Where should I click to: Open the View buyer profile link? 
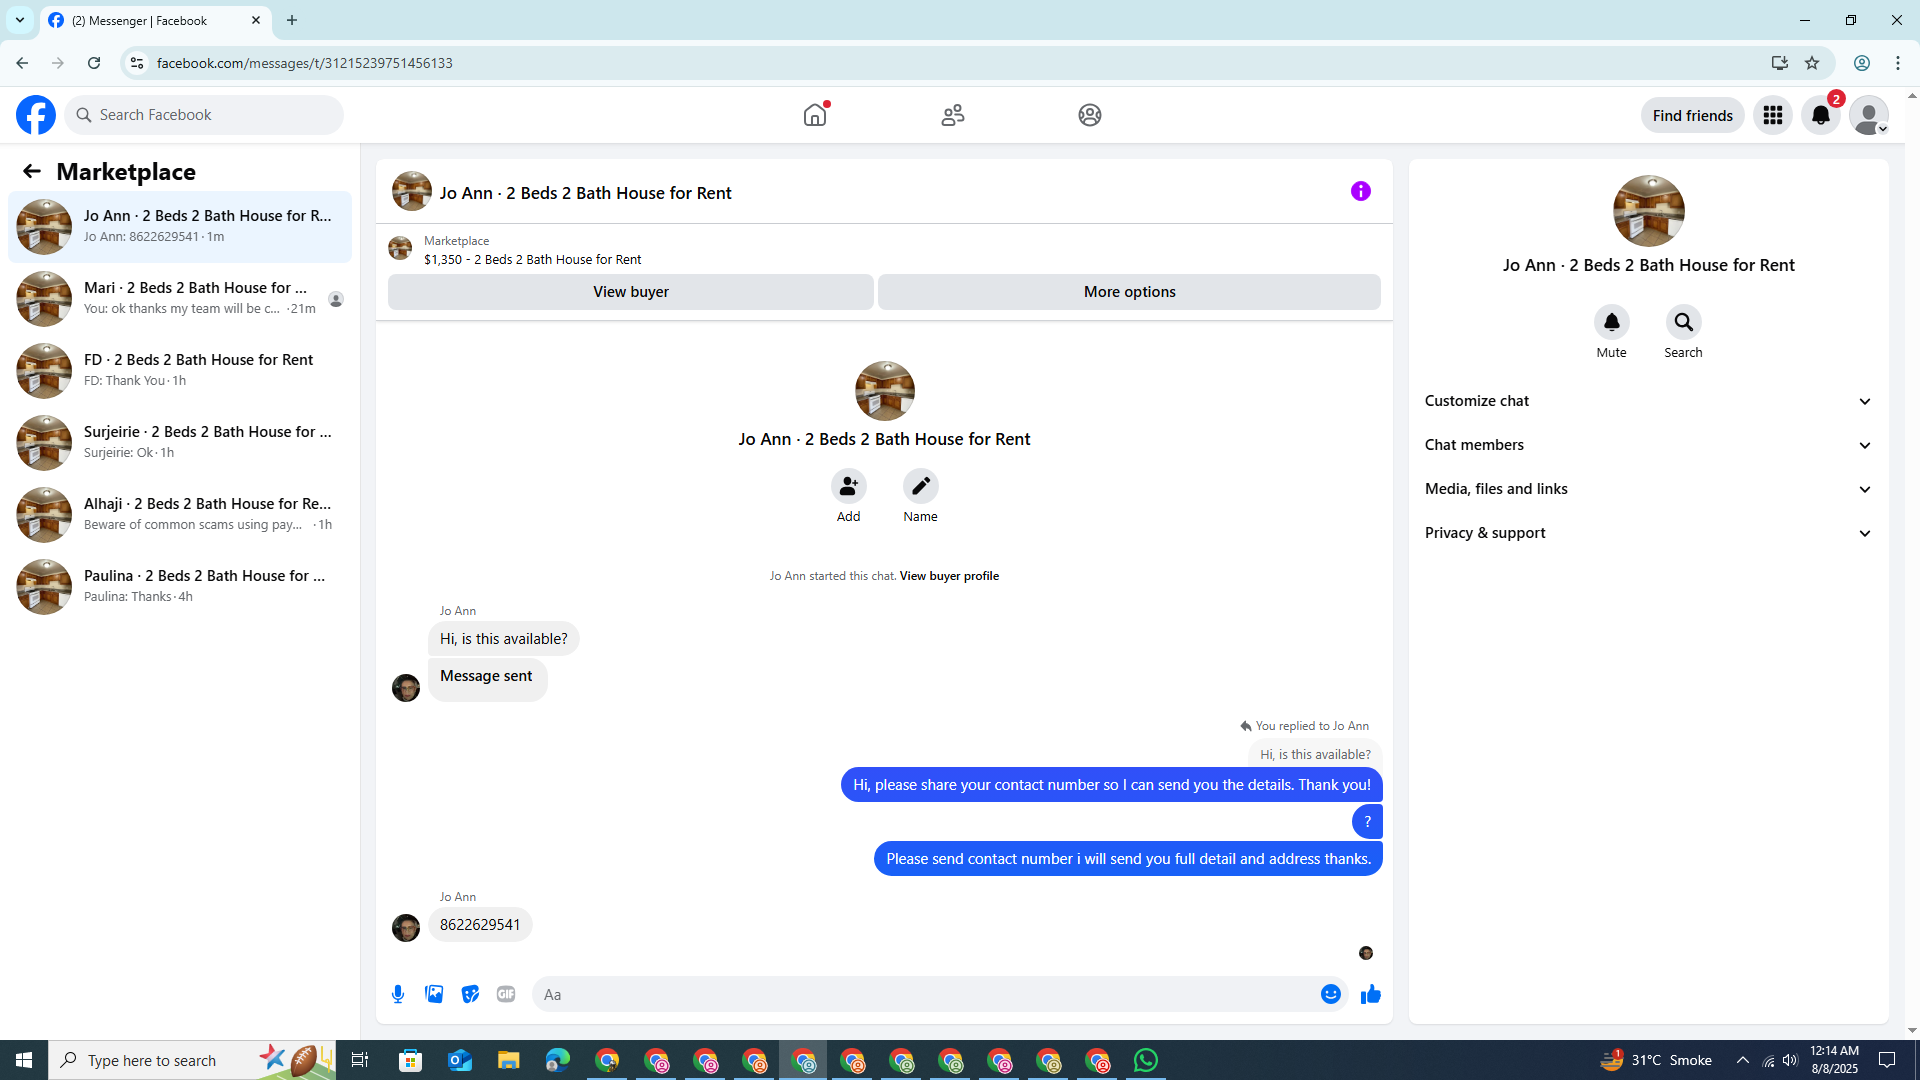point(948,576)
